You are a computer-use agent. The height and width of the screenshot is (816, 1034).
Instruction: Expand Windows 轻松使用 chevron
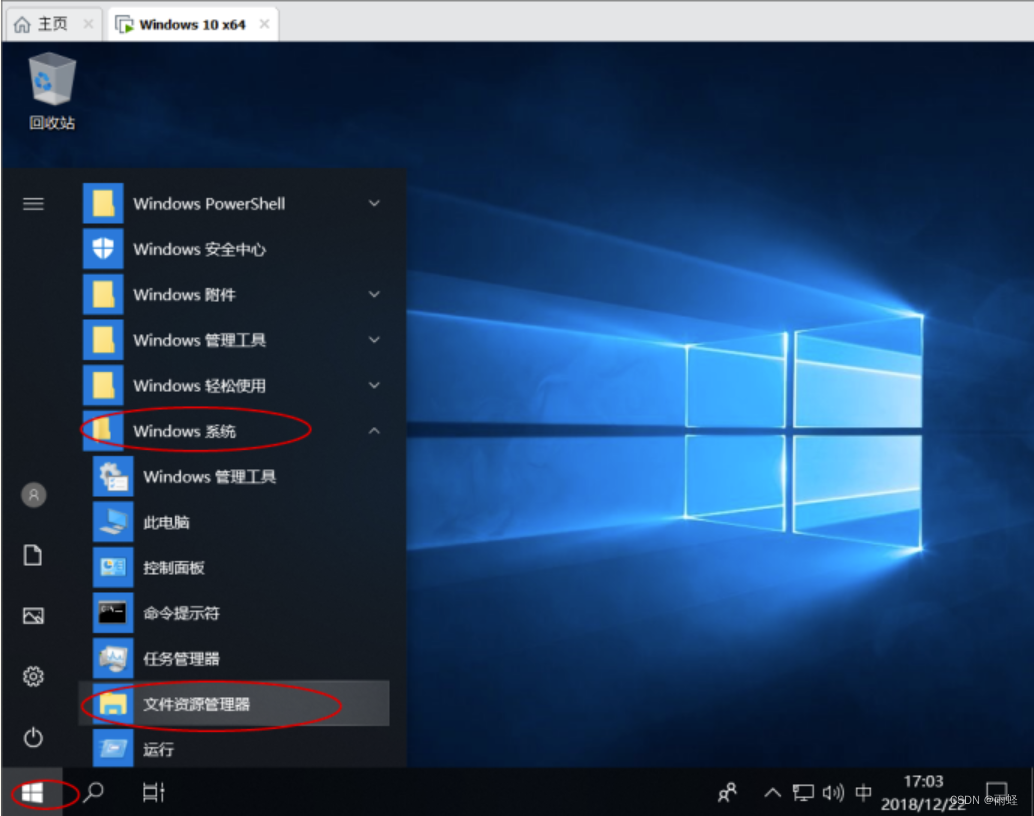pyautogui.click(x=374, y=385)
